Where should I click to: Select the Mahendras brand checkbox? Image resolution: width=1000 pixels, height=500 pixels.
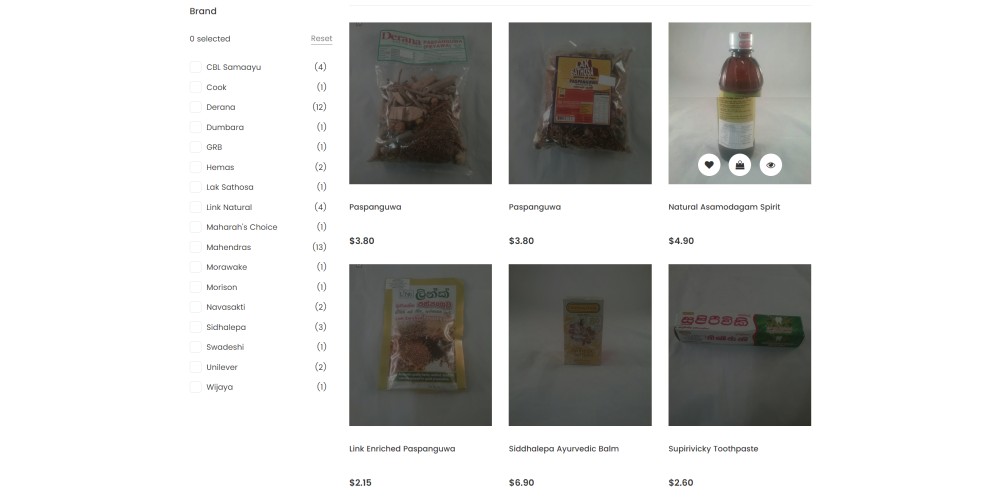[195, 247]
